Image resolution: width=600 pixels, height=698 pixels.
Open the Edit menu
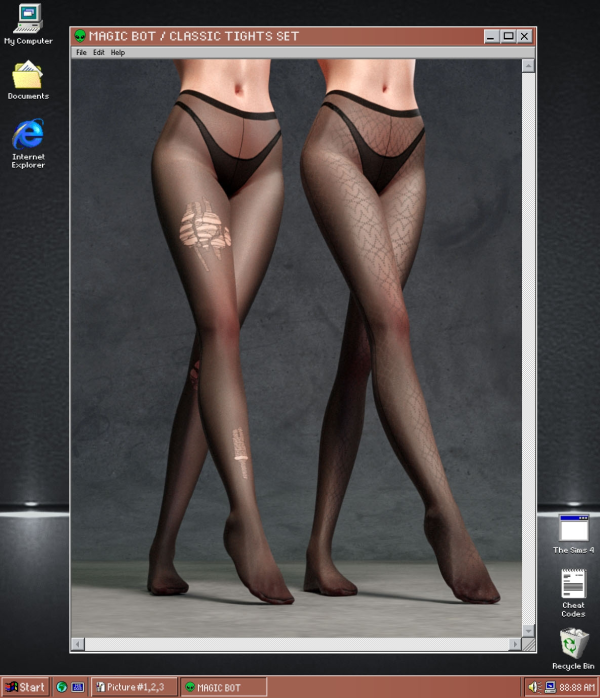click(98, 53)
